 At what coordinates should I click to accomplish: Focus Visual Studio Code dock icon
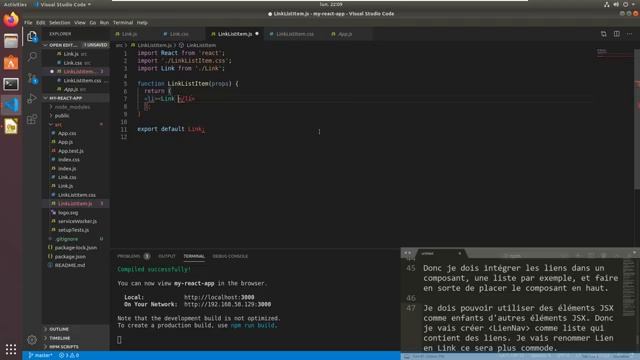coord(11,105)
